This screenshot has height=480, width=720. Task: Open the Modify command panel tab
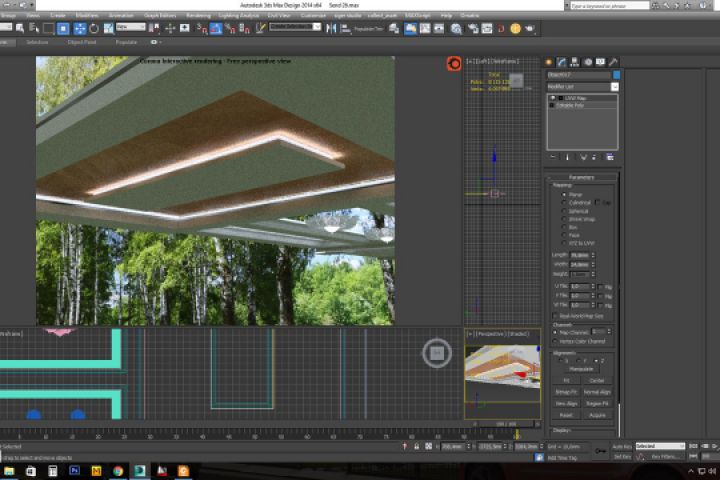click(562, 62)
